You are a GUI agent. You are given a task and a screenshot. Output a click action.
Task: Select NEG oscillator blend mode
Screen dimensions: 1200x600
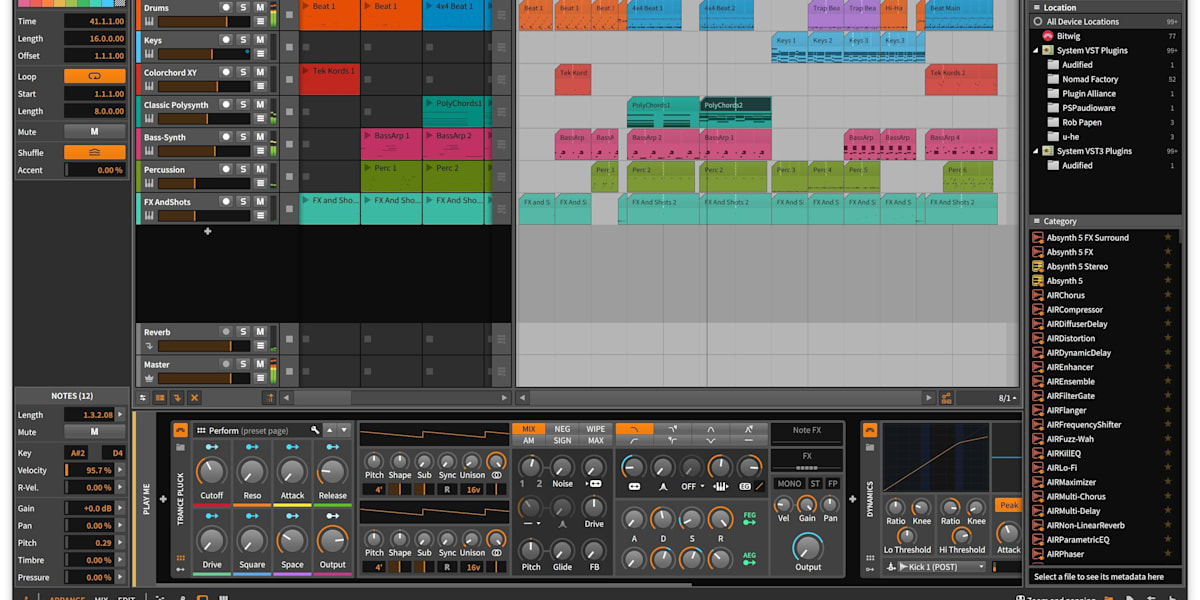tap(562, 429)
